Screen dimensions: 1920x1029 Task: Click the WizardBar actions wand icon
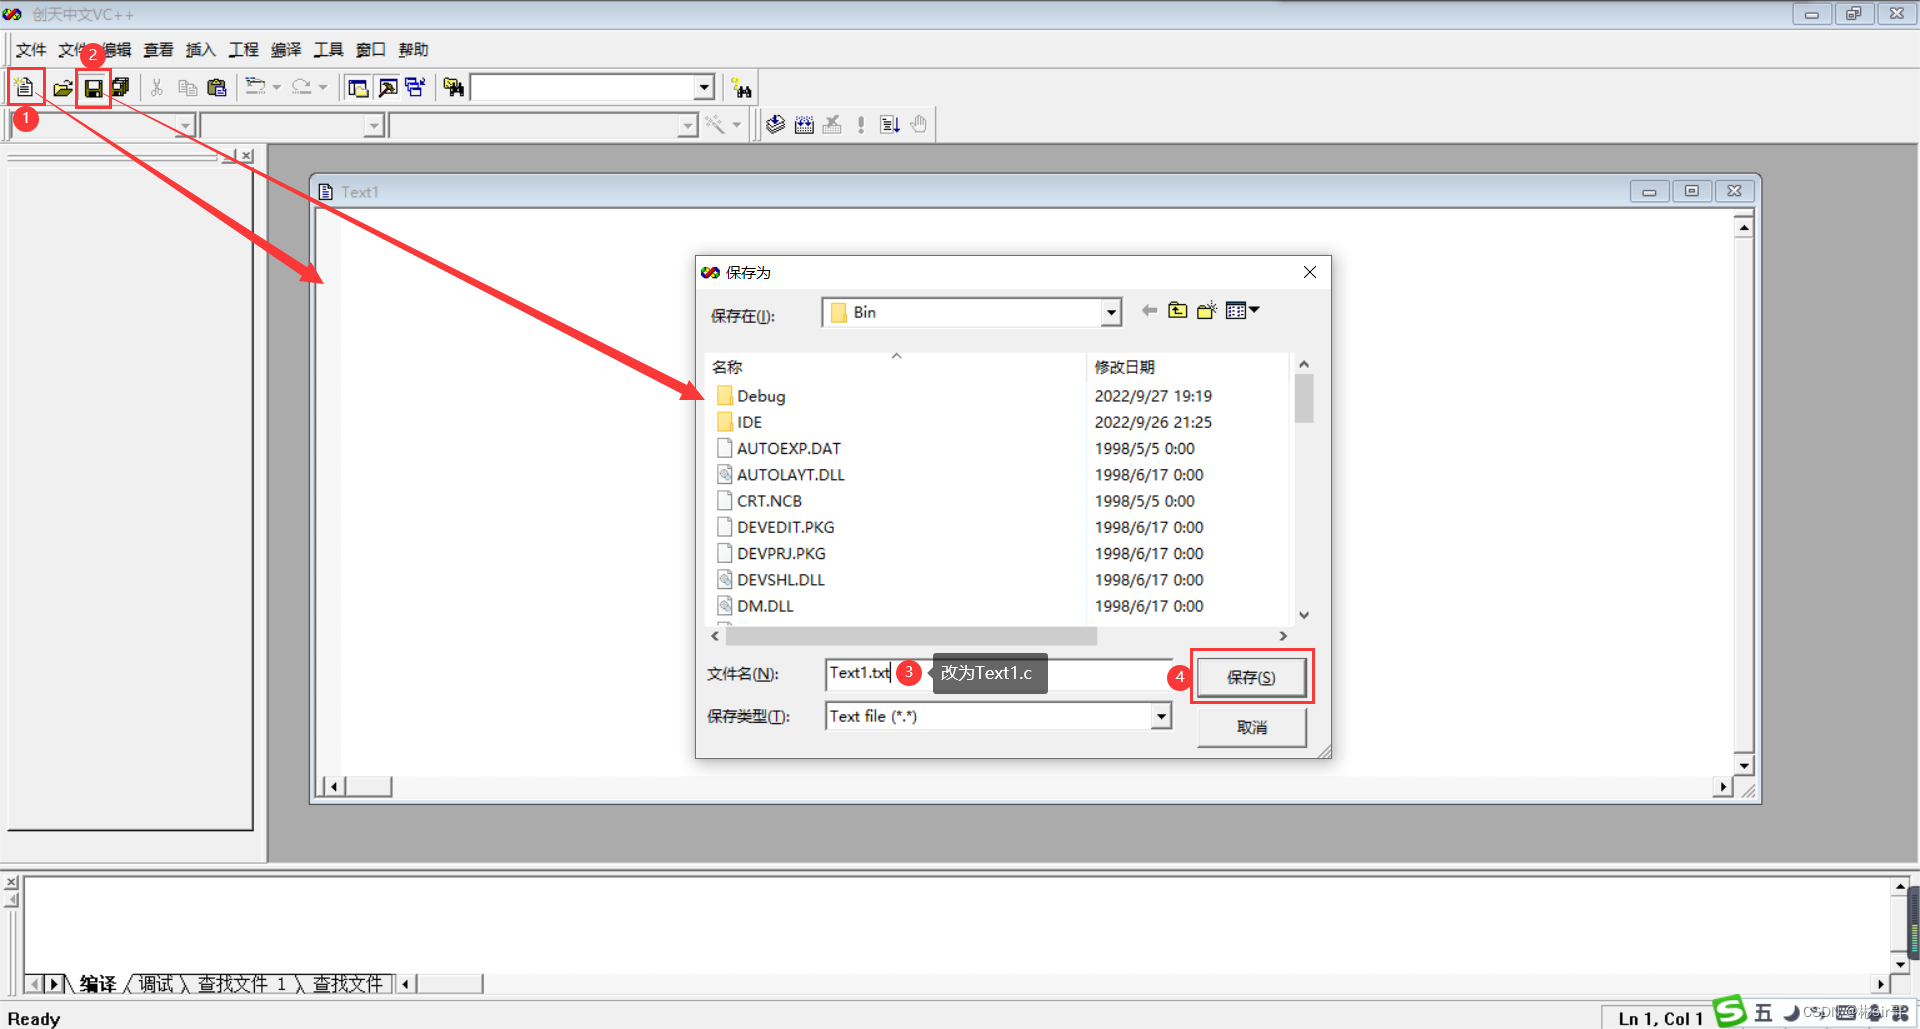[714, 124]
